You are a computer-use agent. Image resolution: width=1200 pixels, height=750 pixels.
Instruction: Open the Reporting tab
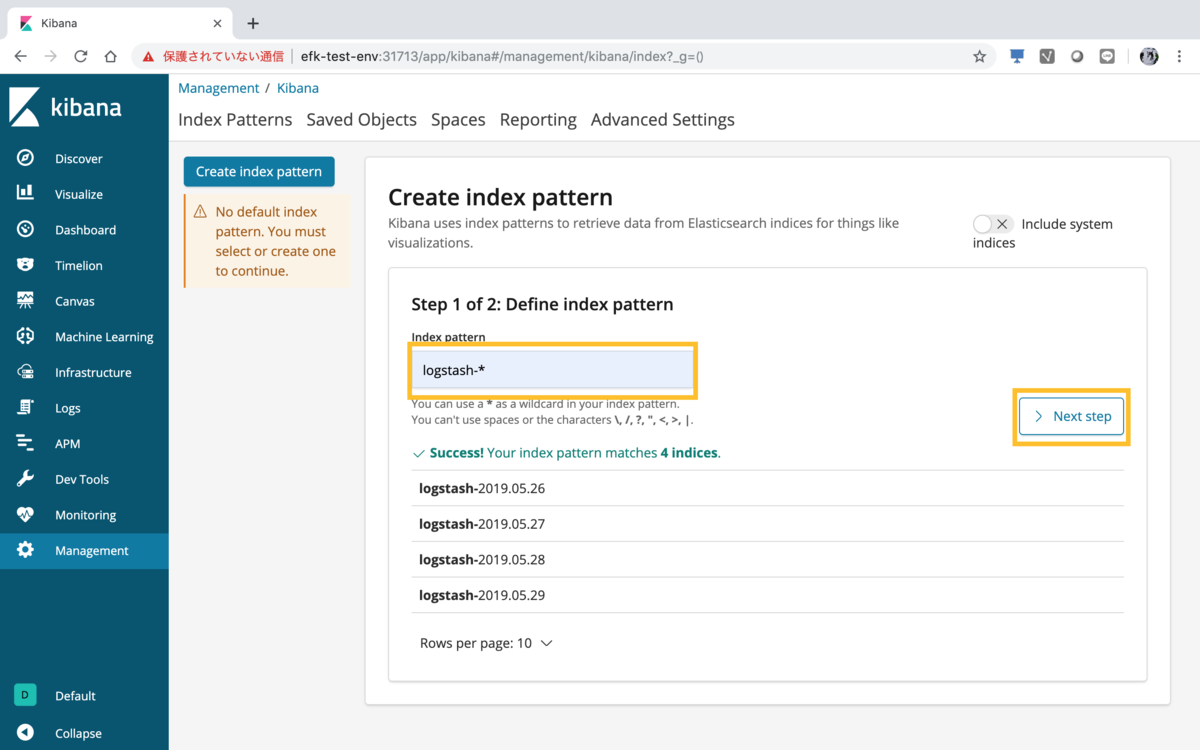point(538,120)
